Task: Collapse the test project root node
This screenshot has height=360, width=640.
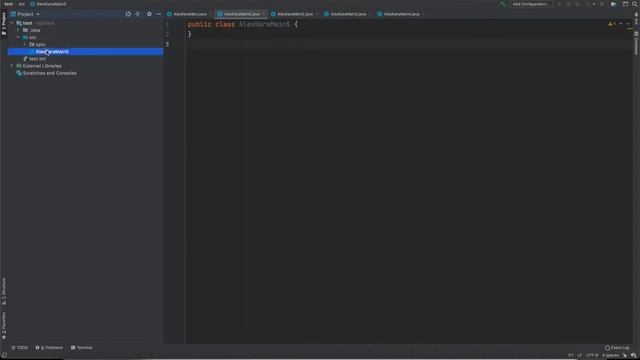Action: (12, 23)
